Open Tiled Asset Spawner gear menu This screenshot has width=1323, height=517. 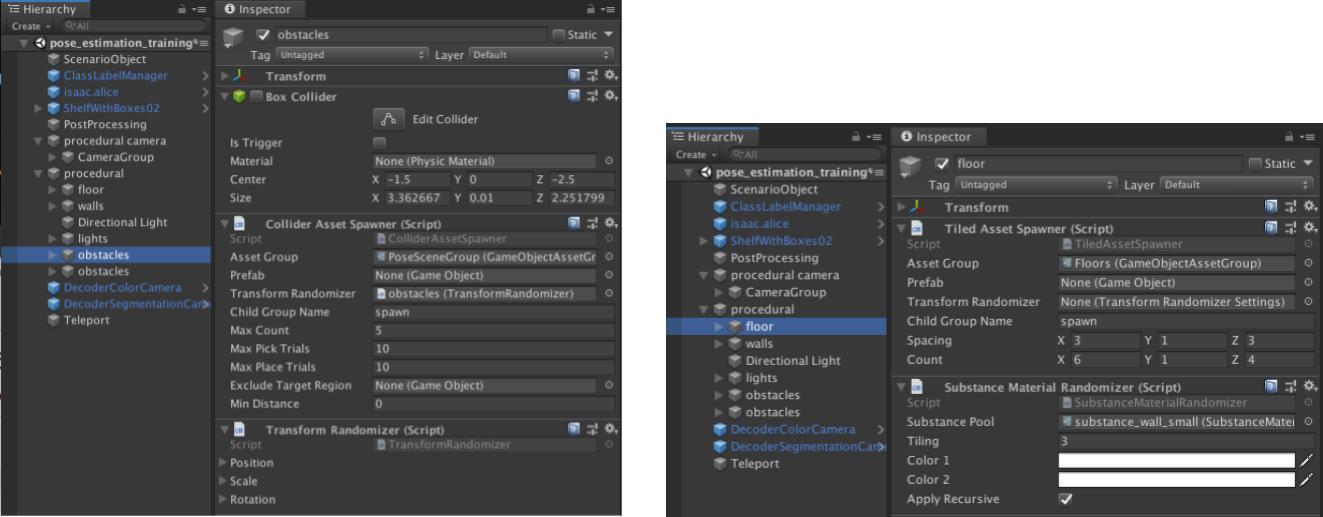[x=1308, y=229]
